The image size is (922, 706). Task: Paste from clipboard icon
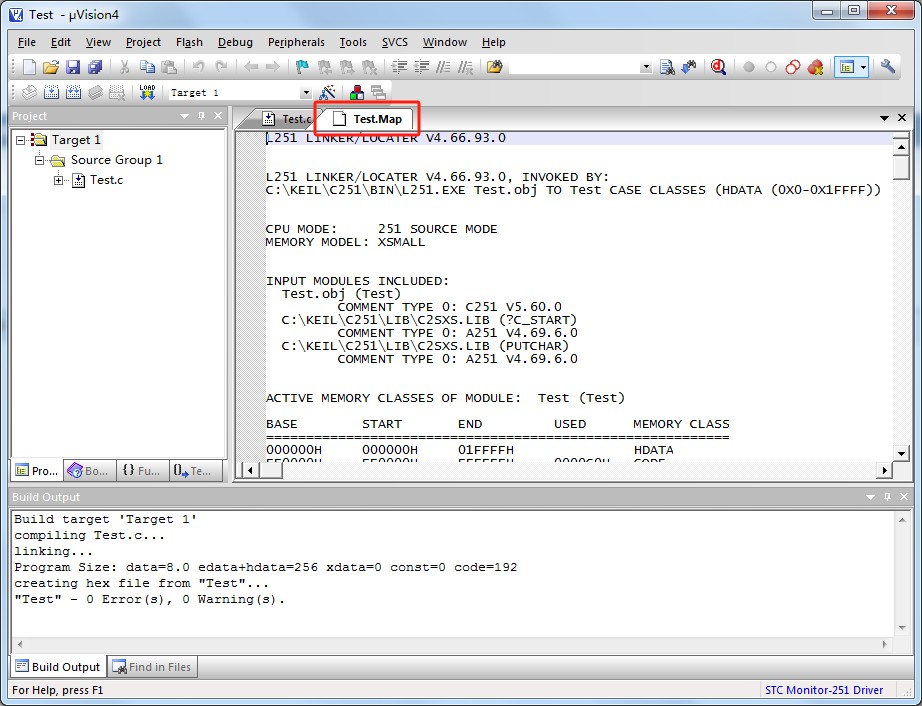point(169,67)
